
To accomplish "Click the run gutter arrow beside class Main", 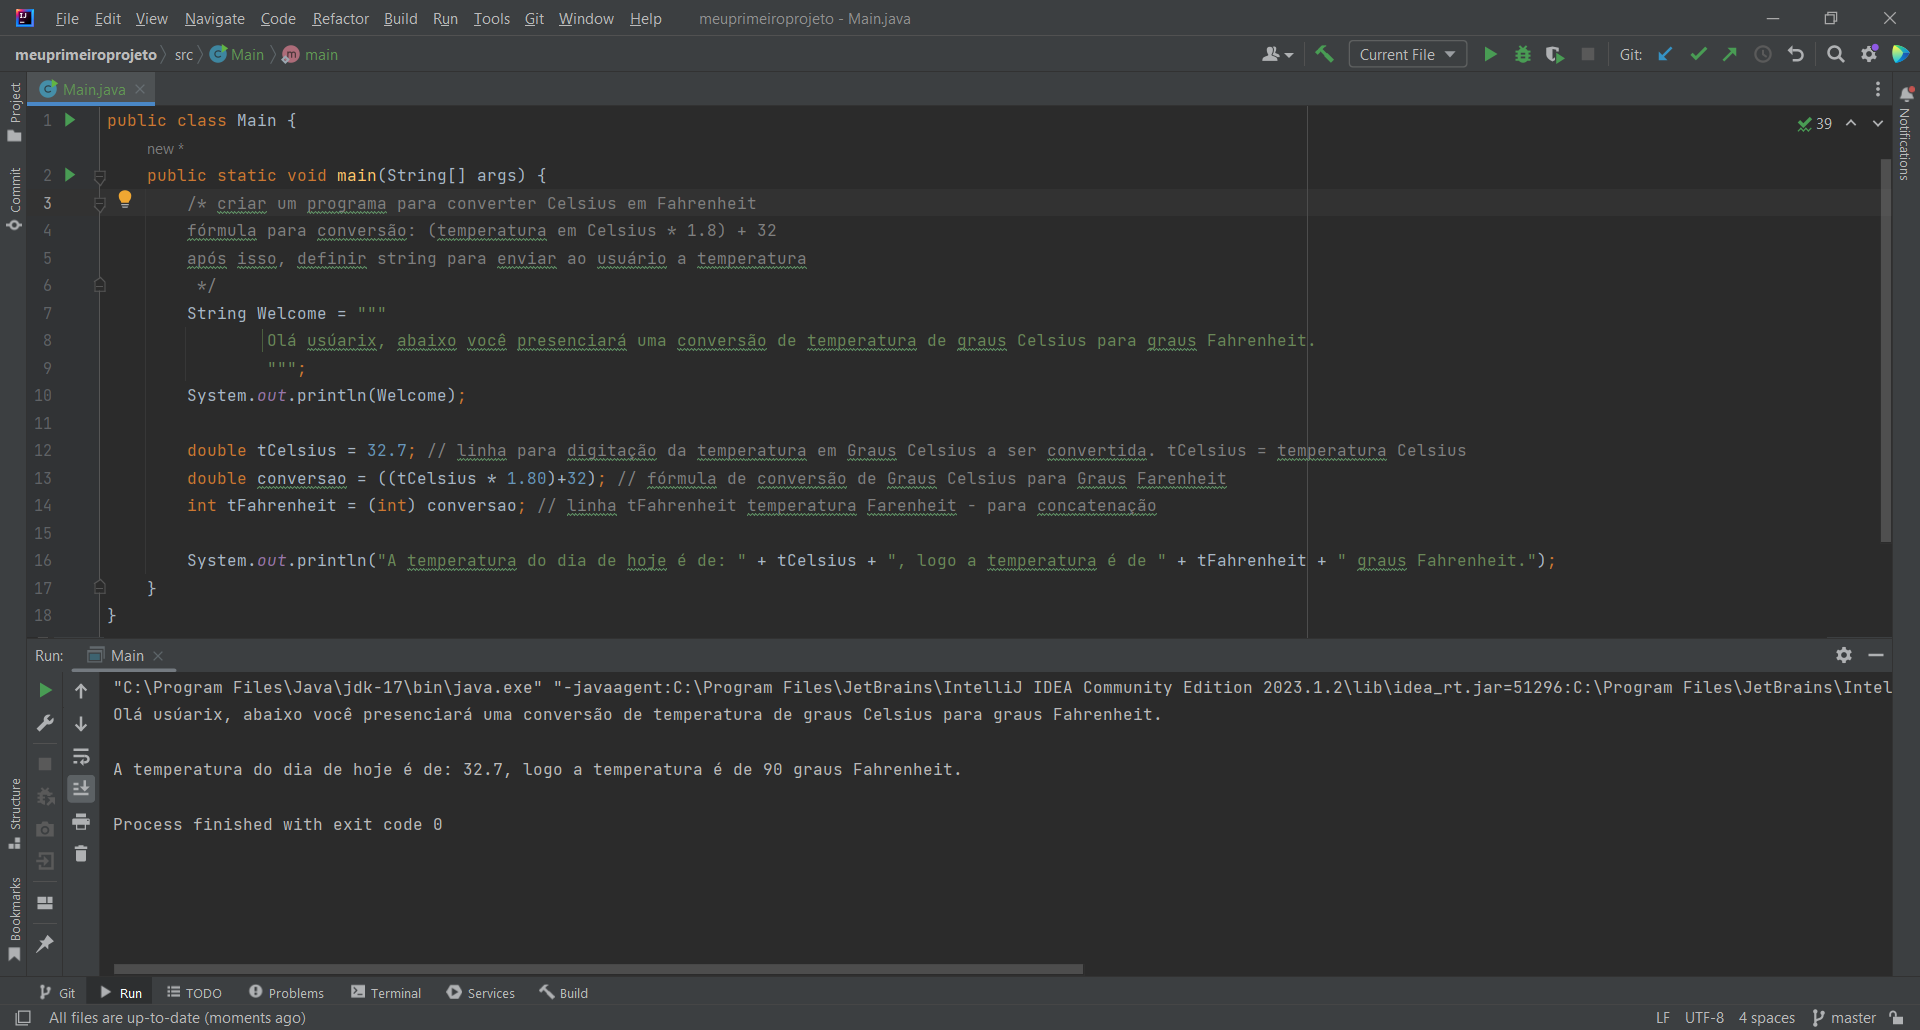I will tap(70, 120).
